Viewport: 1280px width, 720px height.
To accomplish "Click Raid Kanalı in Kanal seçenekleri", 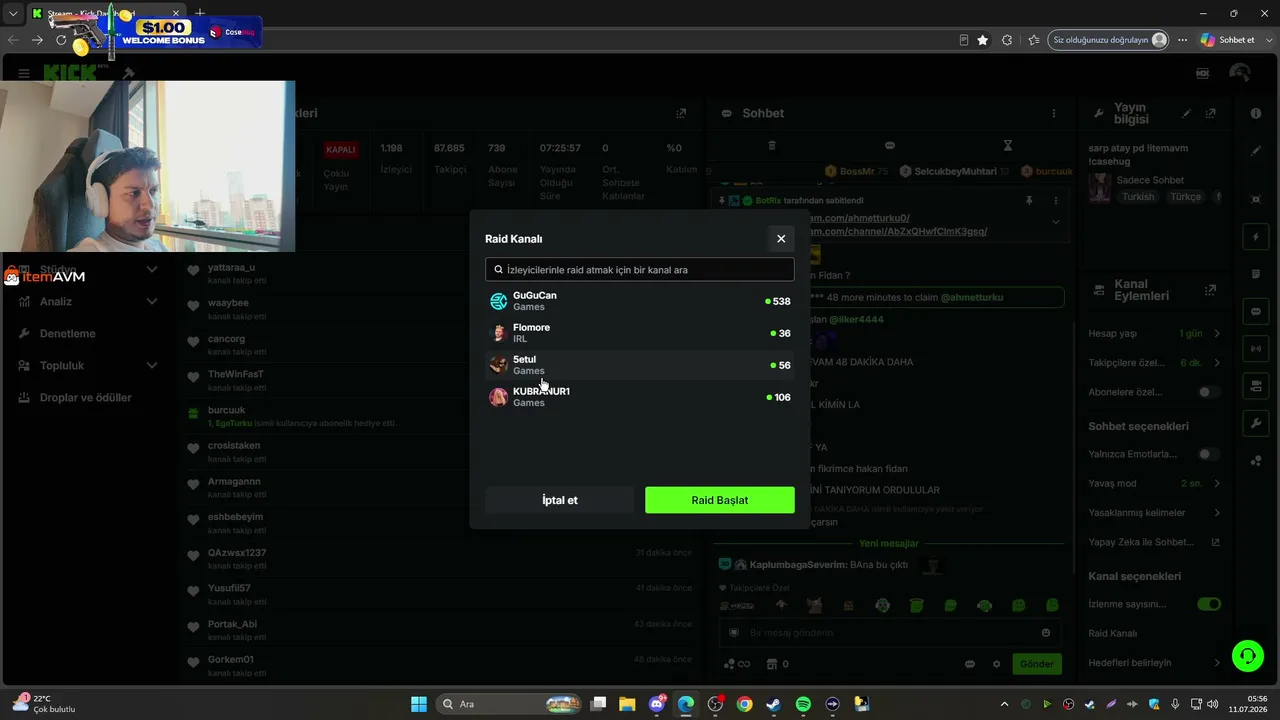I will pos(1112,633).
